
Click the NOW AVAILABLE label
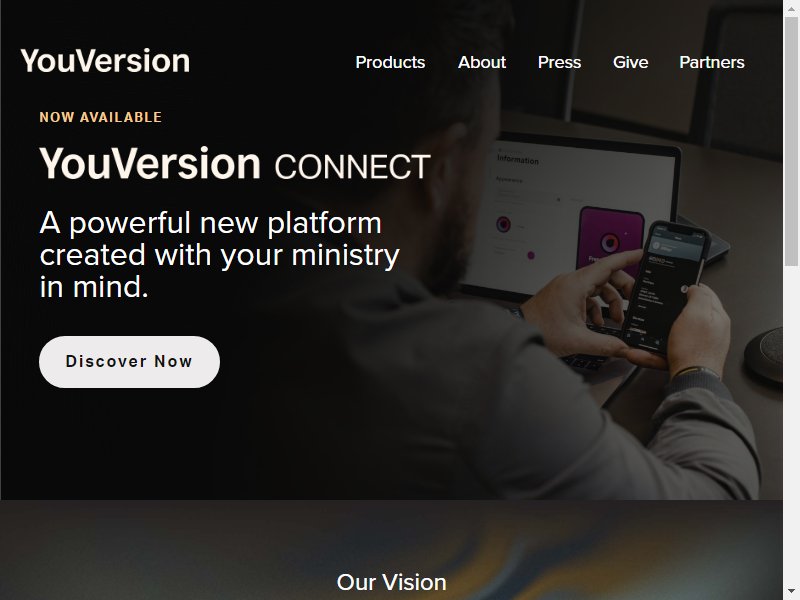coord(101,117)
